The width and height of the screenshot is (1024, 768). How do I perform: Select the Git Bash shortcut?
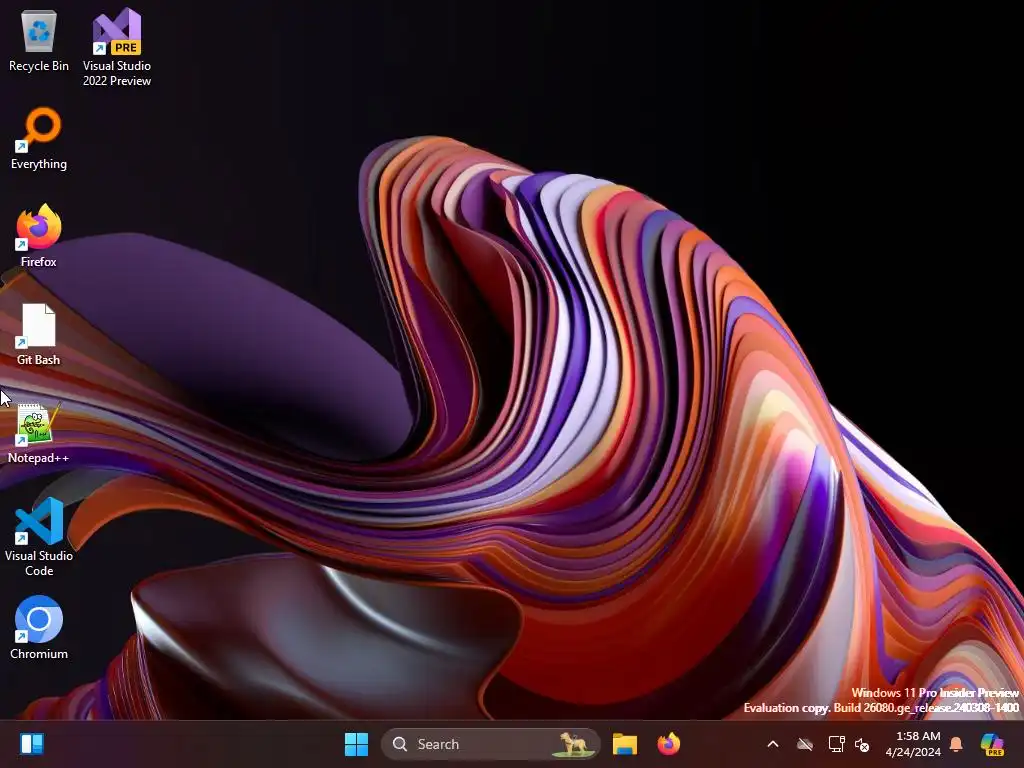tap(39, 334)
